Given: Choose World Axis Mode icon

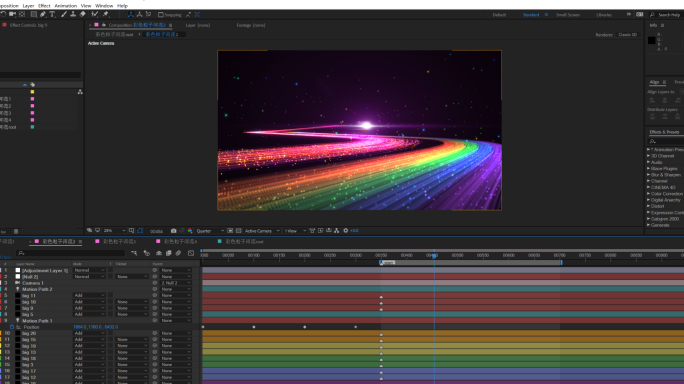Looking at the screenshot, I should 140,14.
